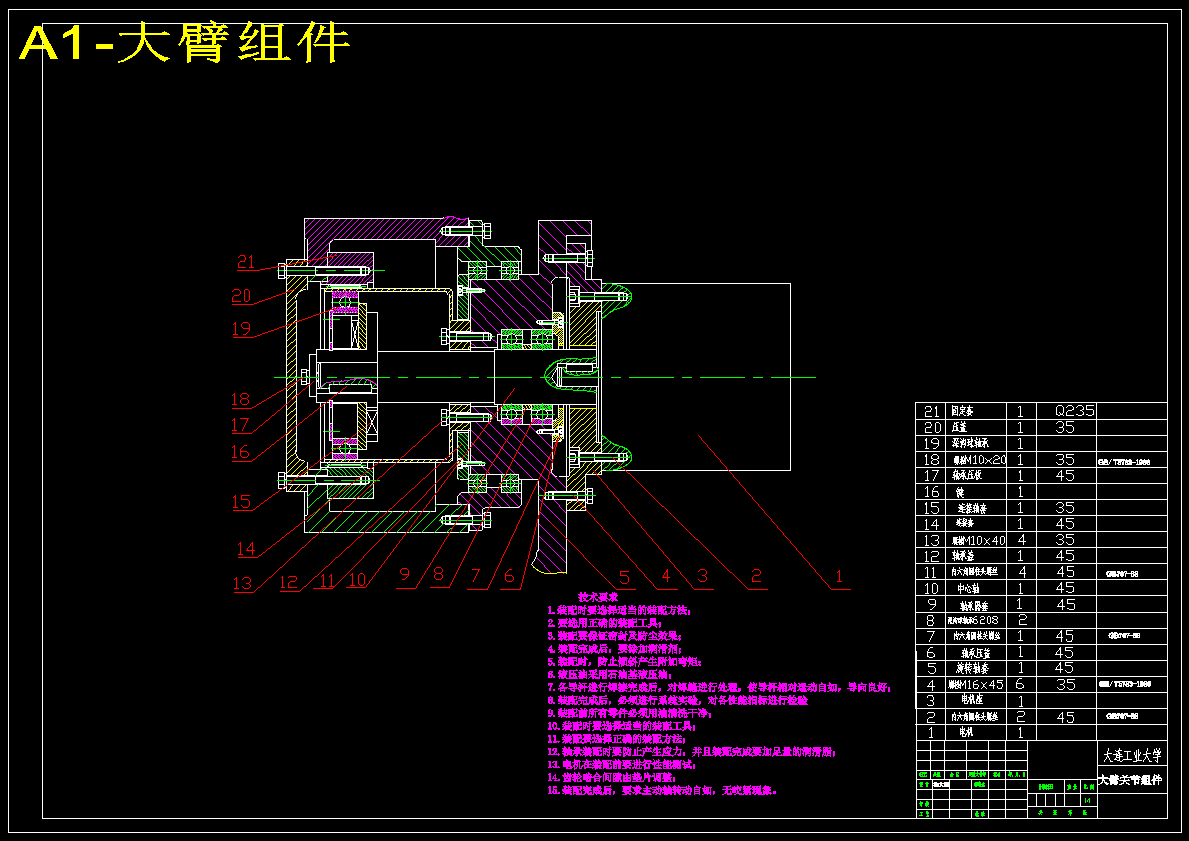Pick red callout number 6 on drawing

pos(510,576)
